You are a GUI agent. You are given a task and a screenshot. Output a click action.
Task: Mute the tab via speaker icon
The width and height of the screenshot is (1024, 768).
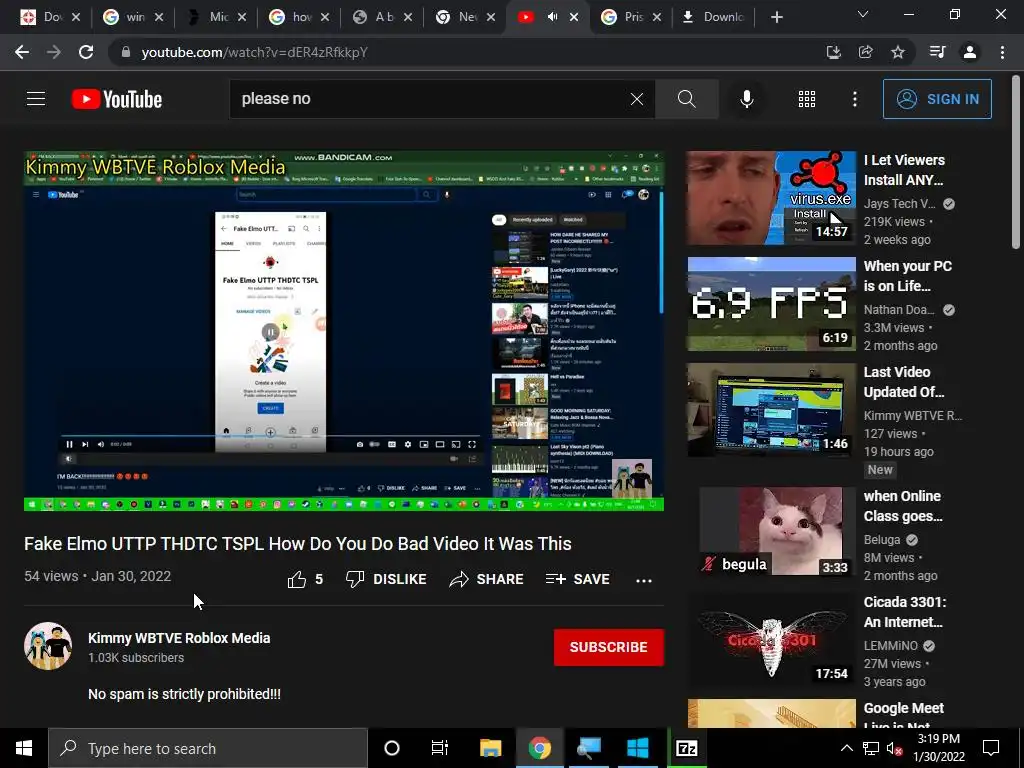point(552,17)
